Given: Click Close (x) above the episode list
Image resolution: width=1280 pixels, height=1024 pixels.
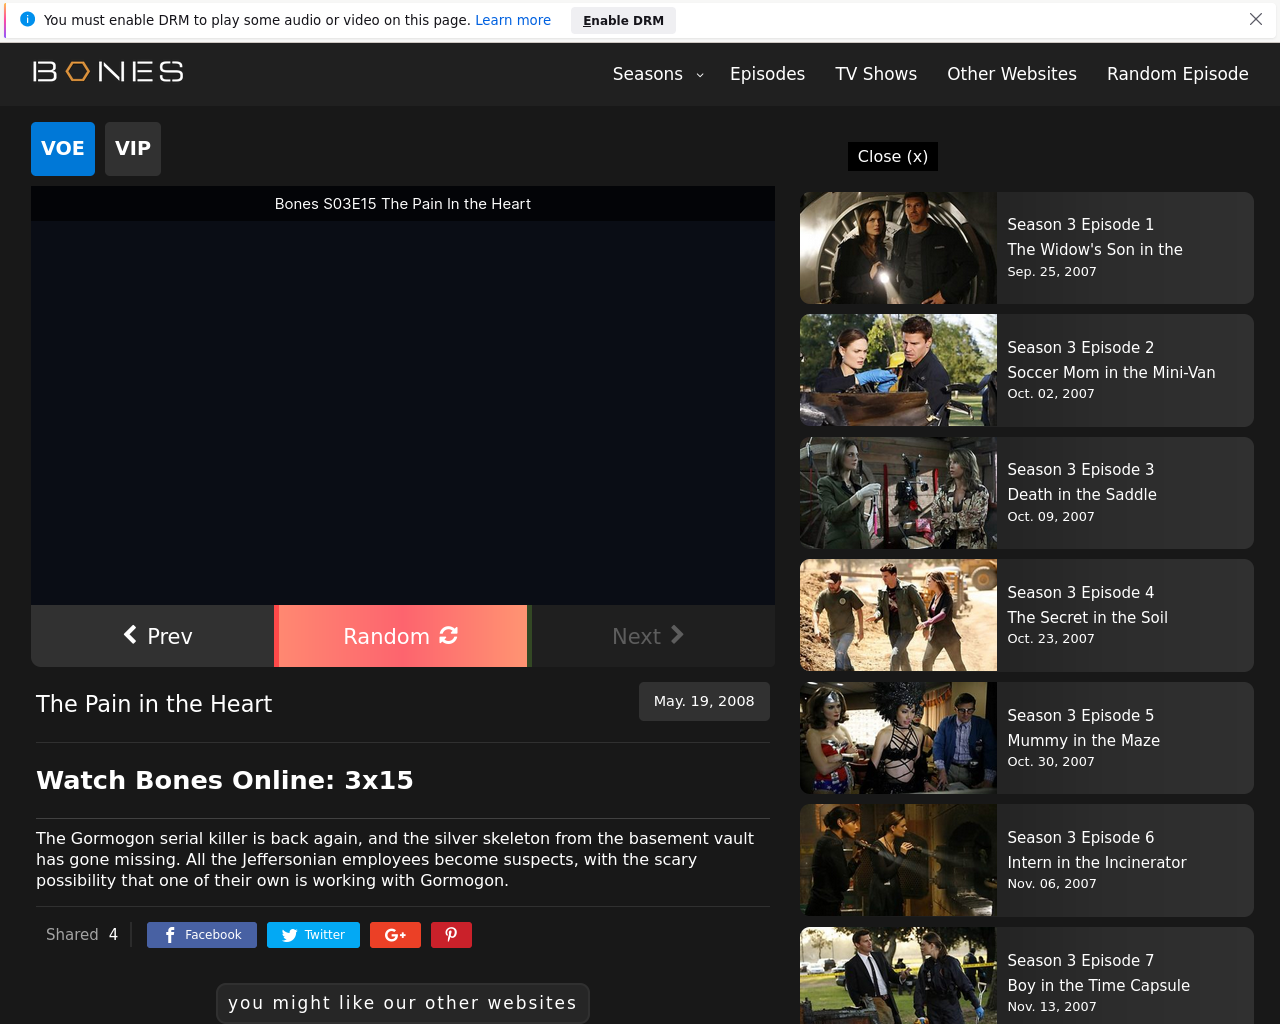Looking at the screenshot, I should [893, 156].
